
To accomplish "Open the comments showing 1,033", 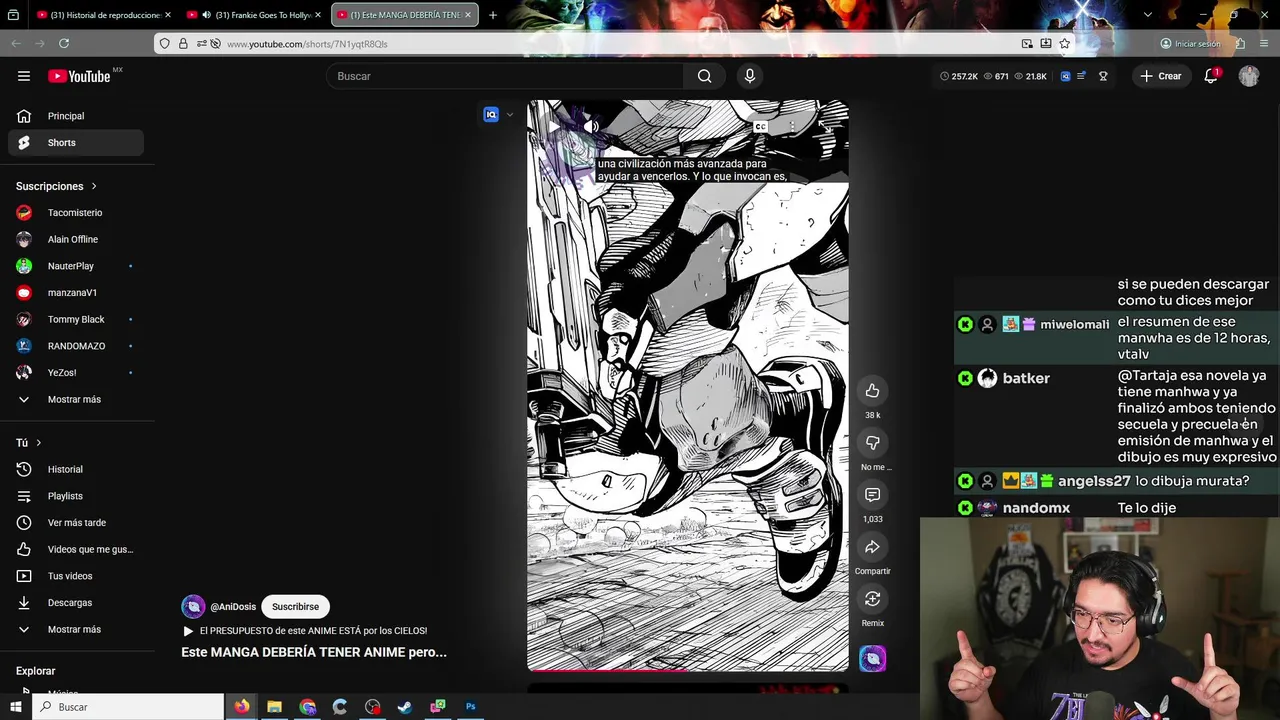I will point(873,495).
